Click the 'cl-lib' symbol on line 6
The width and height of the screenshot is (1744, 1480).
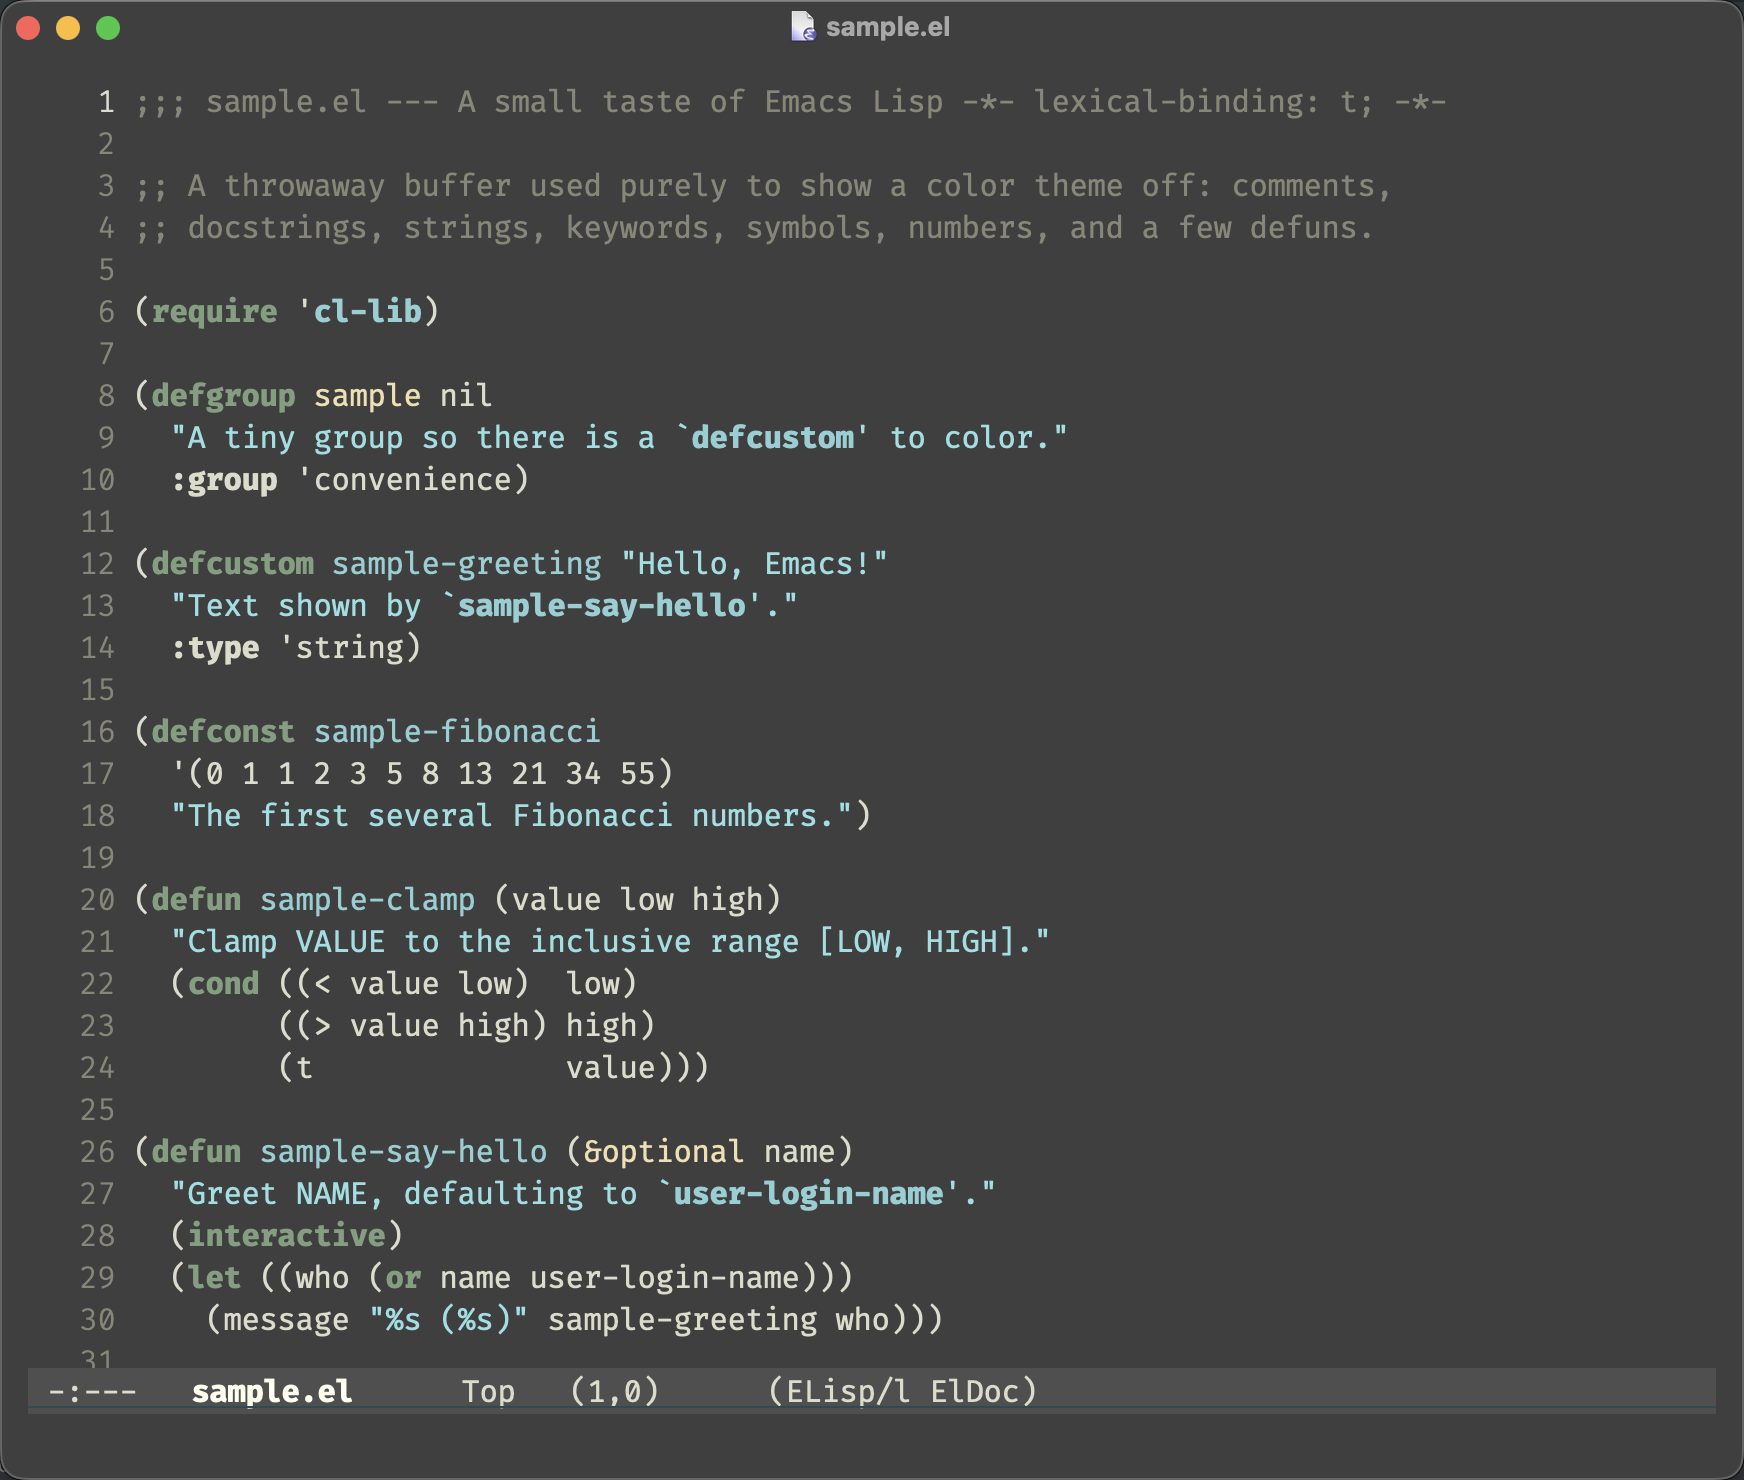click(368, 311)
